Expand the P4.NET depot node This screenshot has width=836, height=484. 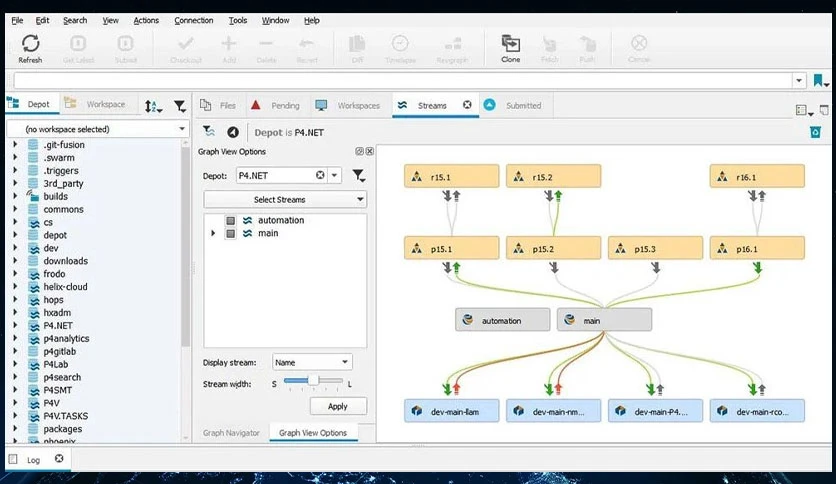click(x=15, y=325)
